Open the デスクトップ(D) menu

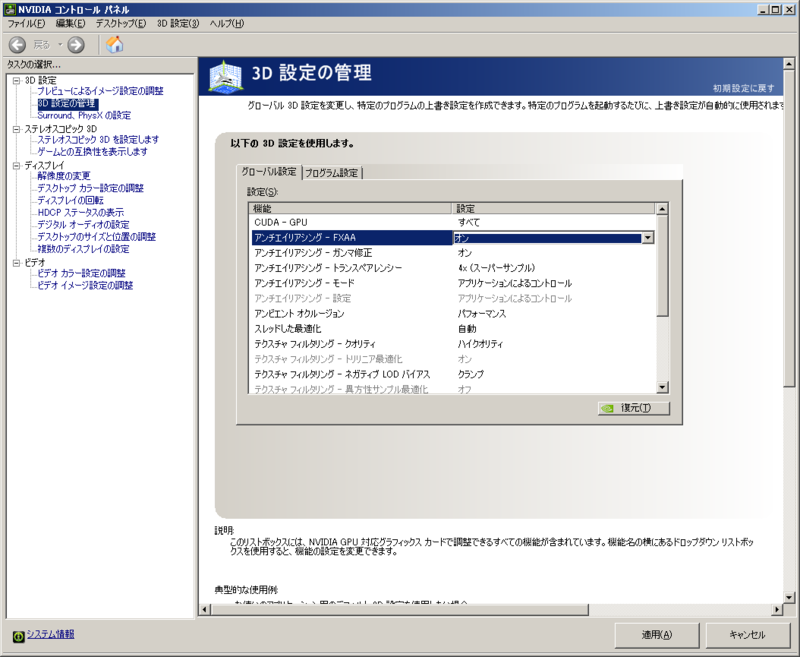(120, 23)
